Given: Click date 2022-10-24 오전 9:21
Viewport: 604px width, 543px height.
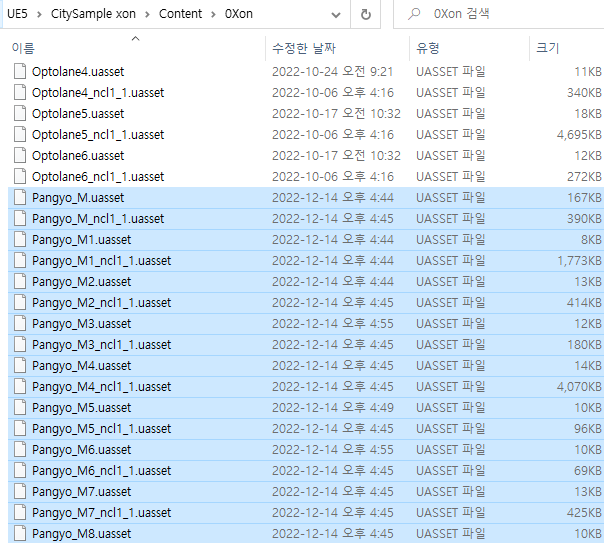Looking at the screenshot, I should [332, 72].
